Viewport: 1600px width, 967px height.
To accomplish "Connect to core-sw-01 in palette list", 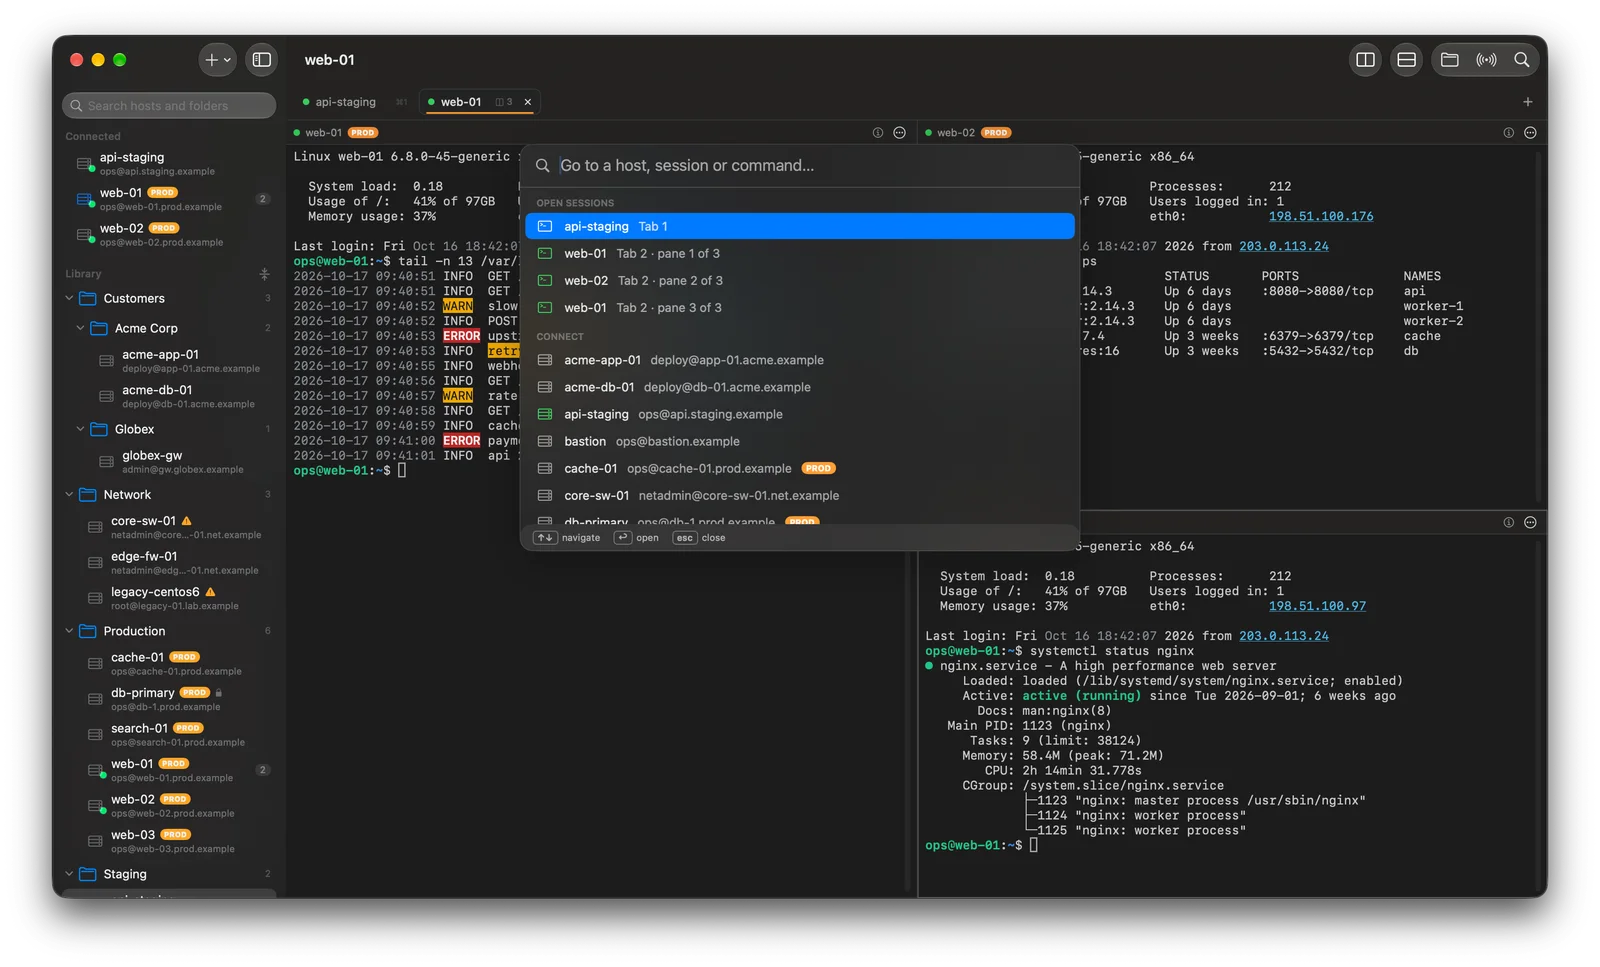I will click(x=800, y=495).
